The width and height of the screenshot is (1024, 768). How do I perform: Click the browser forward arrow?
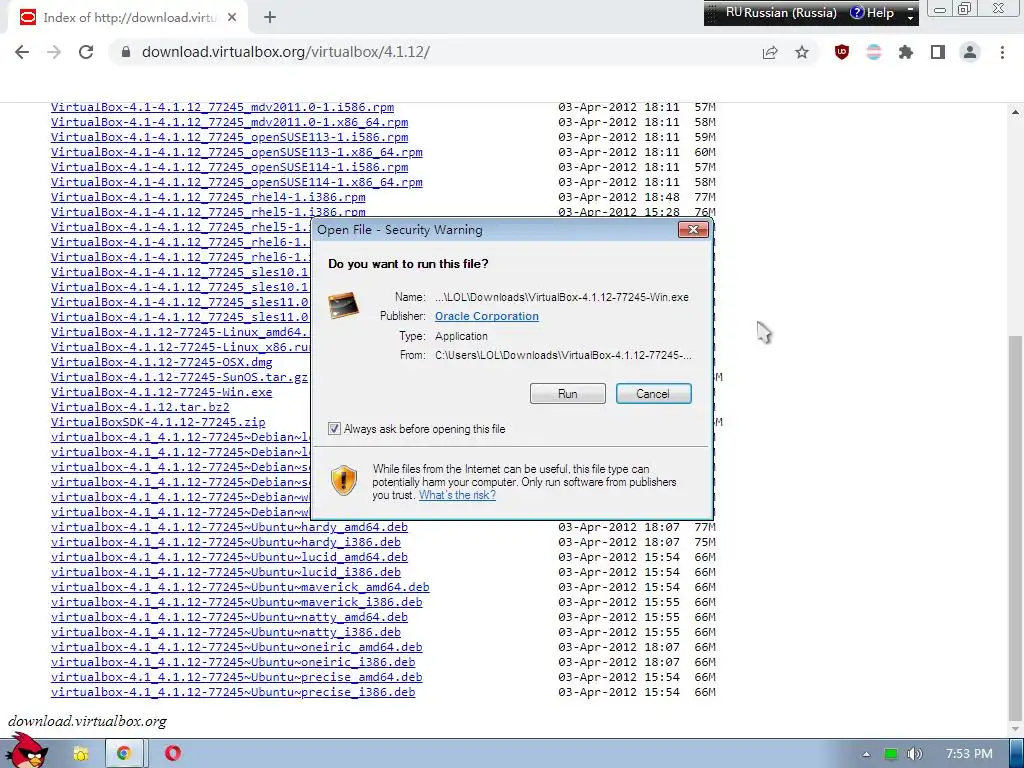click(x=54, y=52)
